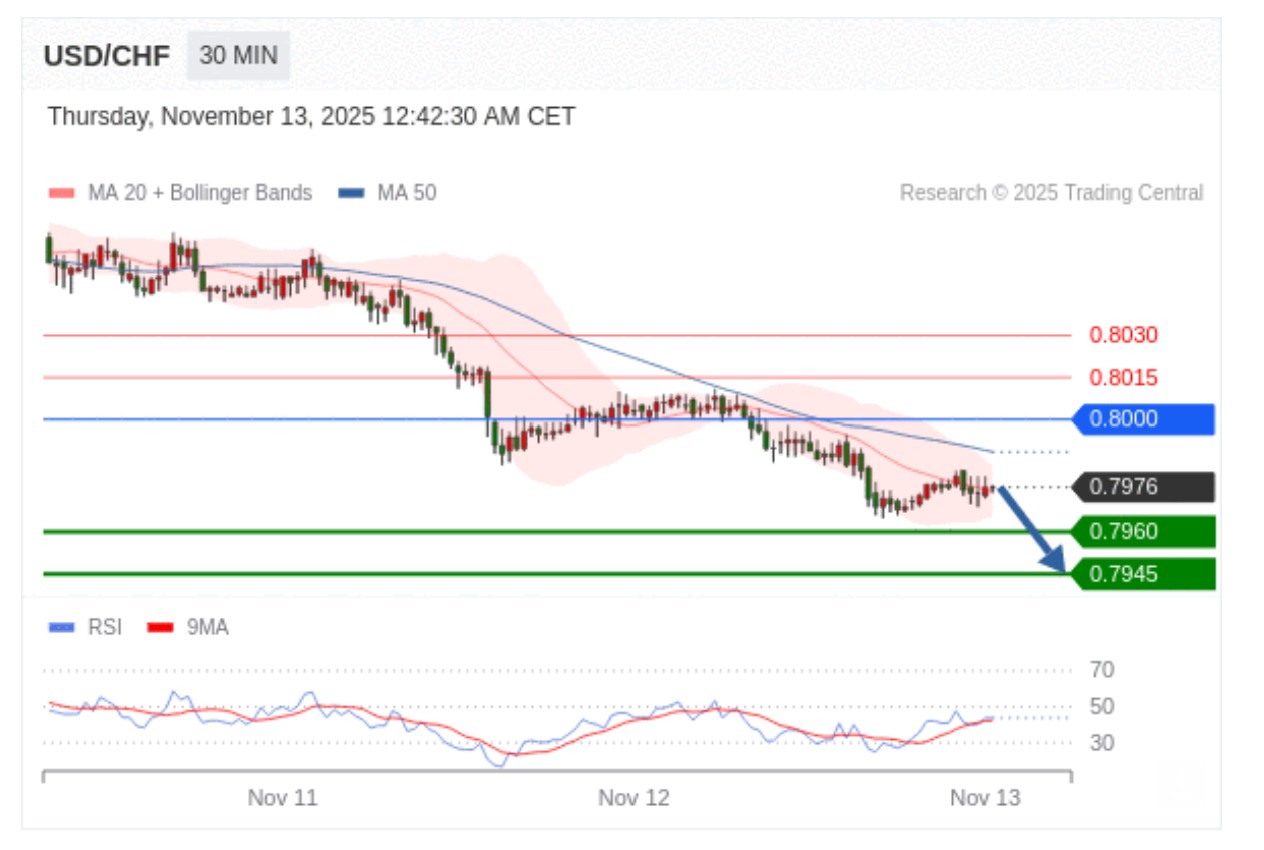Click the Nov 12 date axis label
The height and width of the screenshot is (850, 1264).
pyautogui.click(x=633, y=798)
